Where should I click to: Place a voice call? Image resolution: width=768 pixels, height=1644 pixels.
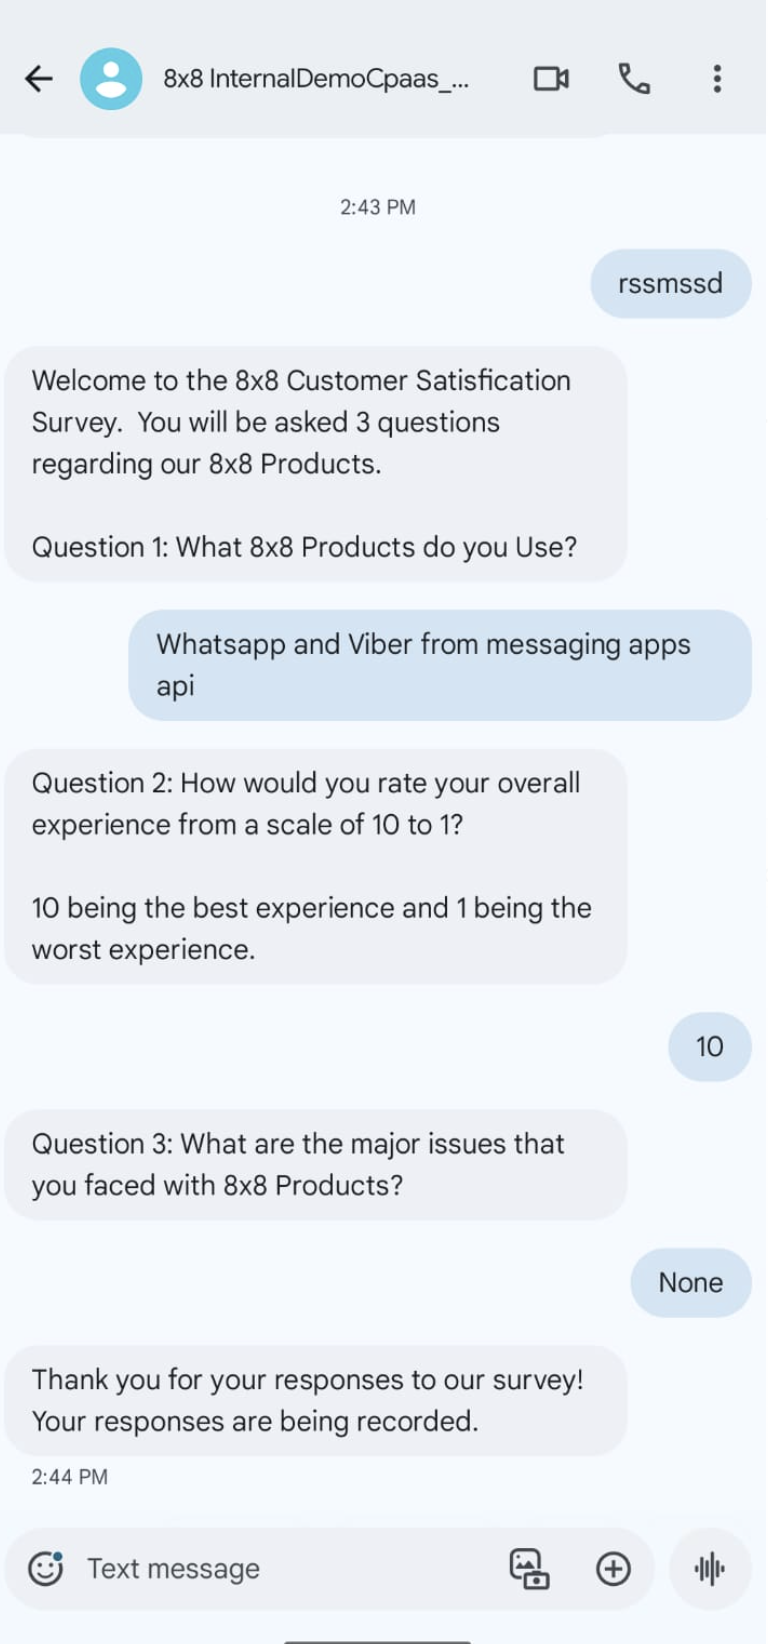coord(634,78)
